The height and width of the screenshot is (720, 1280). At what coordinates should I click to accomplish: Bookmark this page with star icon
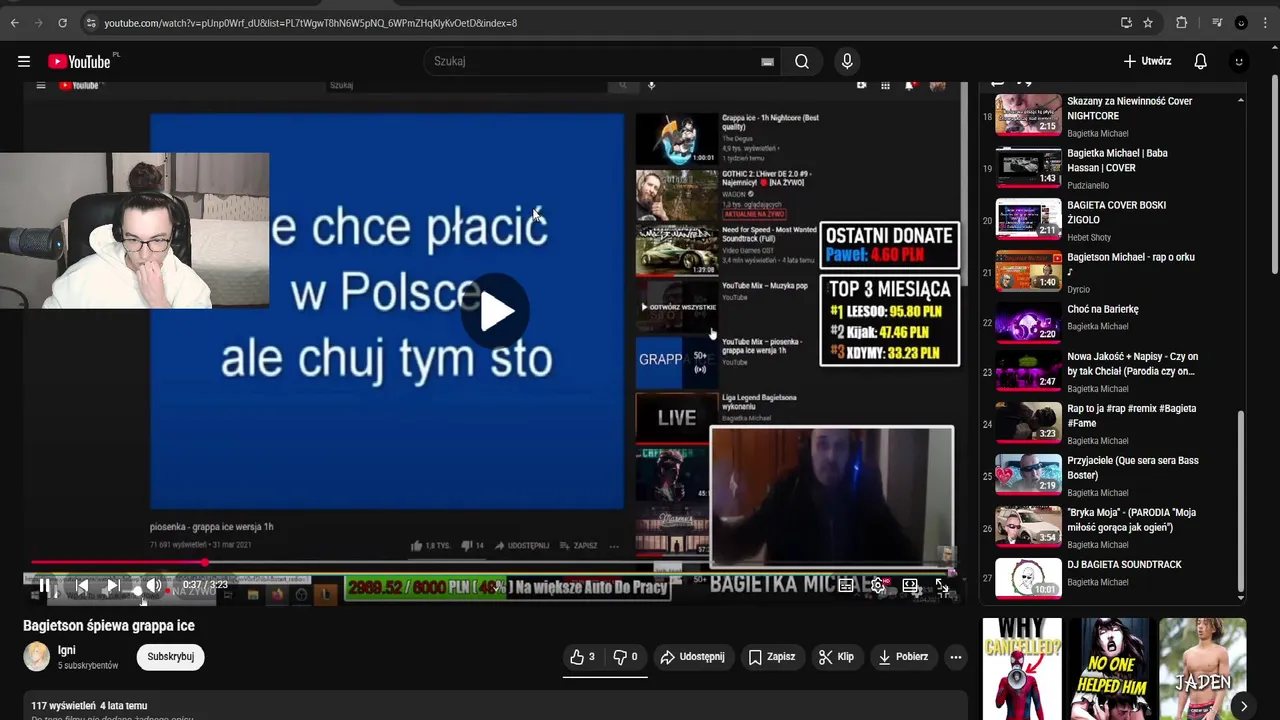pos(1148,23)
